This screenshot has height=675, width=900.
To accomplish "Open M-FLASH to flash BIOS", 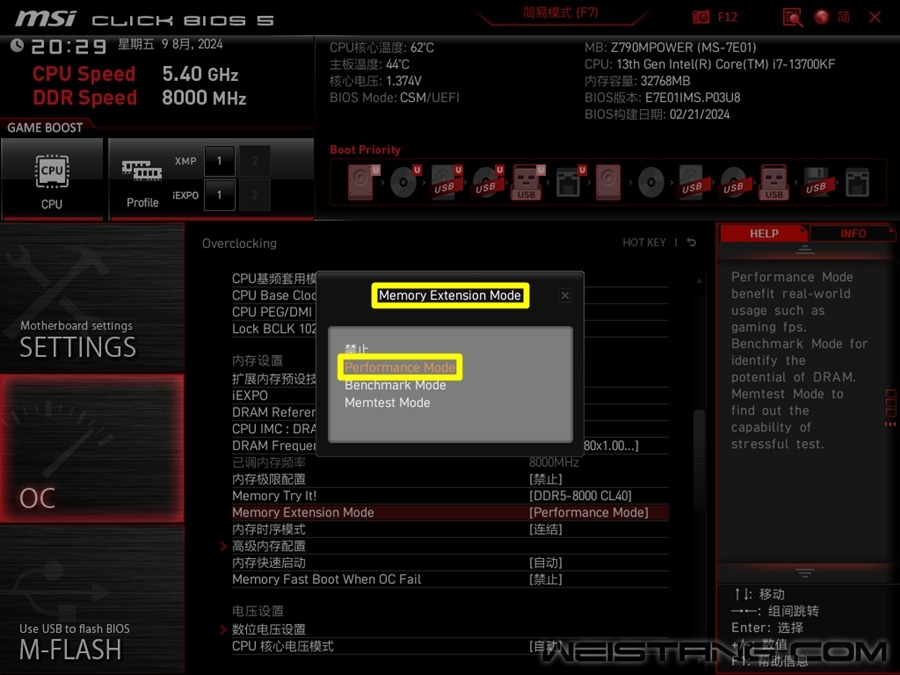I will coord(92,600).
